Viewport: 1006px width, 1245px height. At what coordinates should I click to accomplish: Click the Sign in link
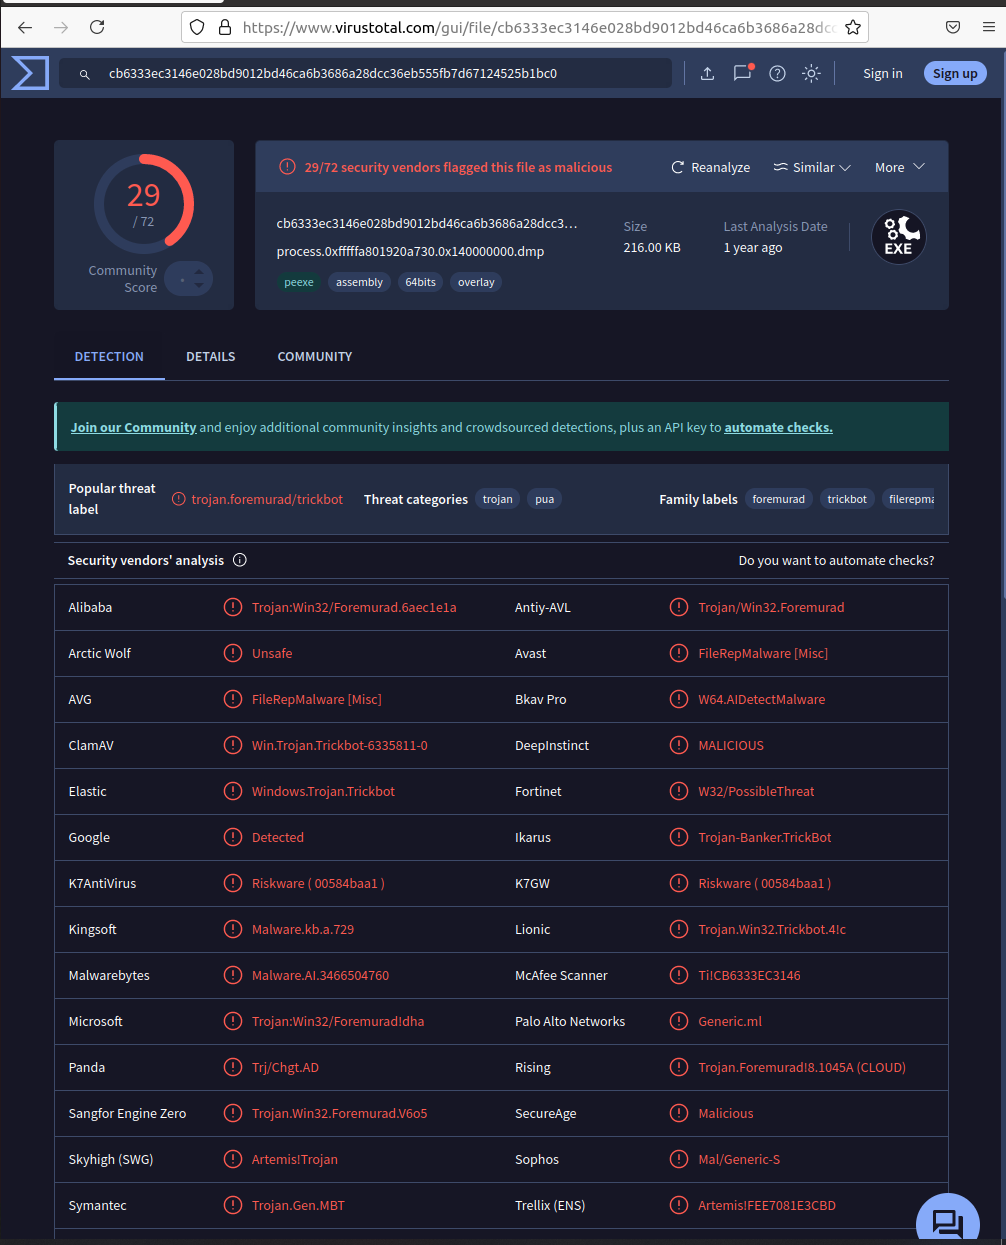(883, 73)
